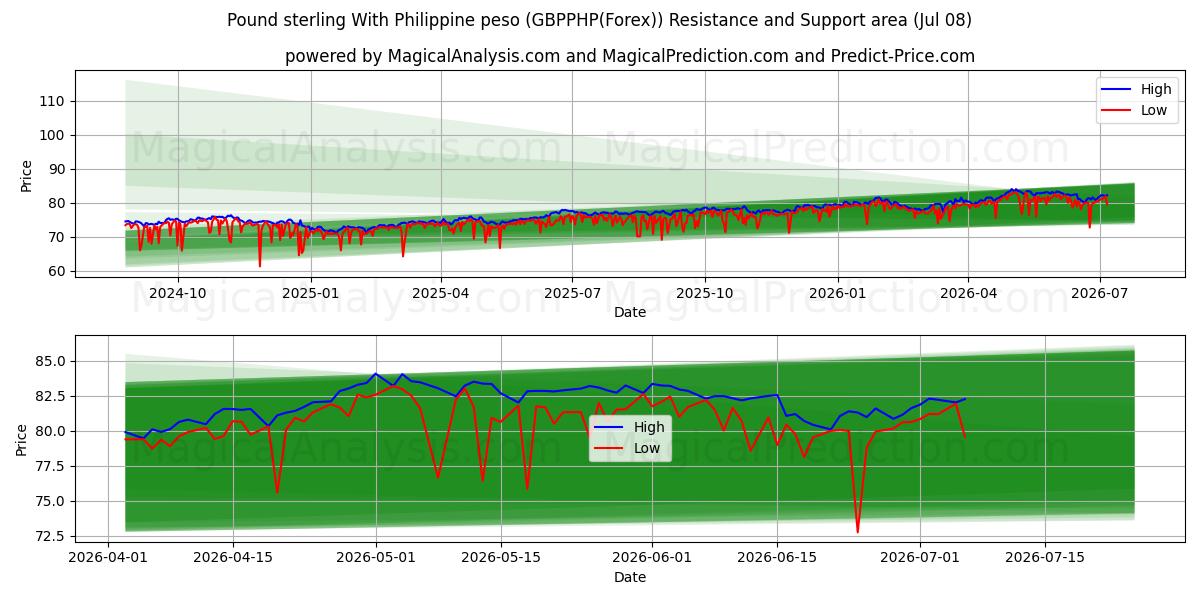This screenshot has height=600, width=1200.
Task: Click the '77.5' tick on bottom chart
Action: pos(51,466)
